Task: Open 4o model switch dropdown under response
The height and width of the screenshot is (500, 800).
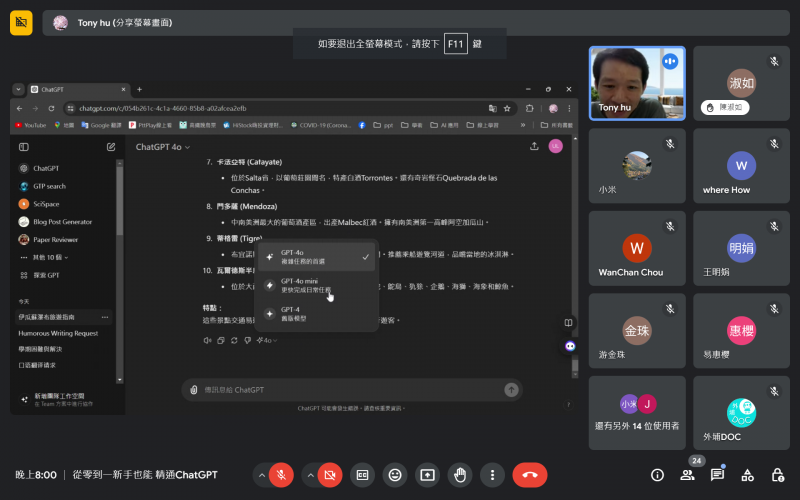Action: point(267,340)
